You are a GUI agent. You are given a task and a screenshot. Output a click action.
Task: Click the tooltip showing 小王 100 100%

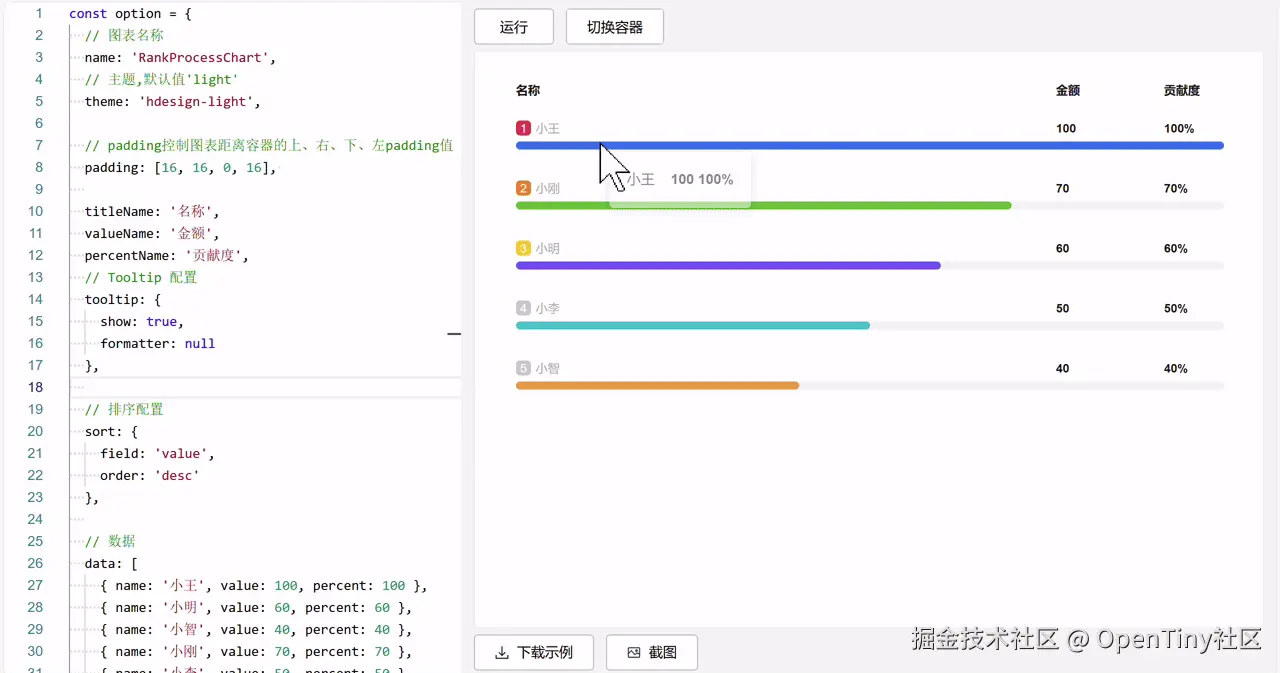tap(680, 179)
